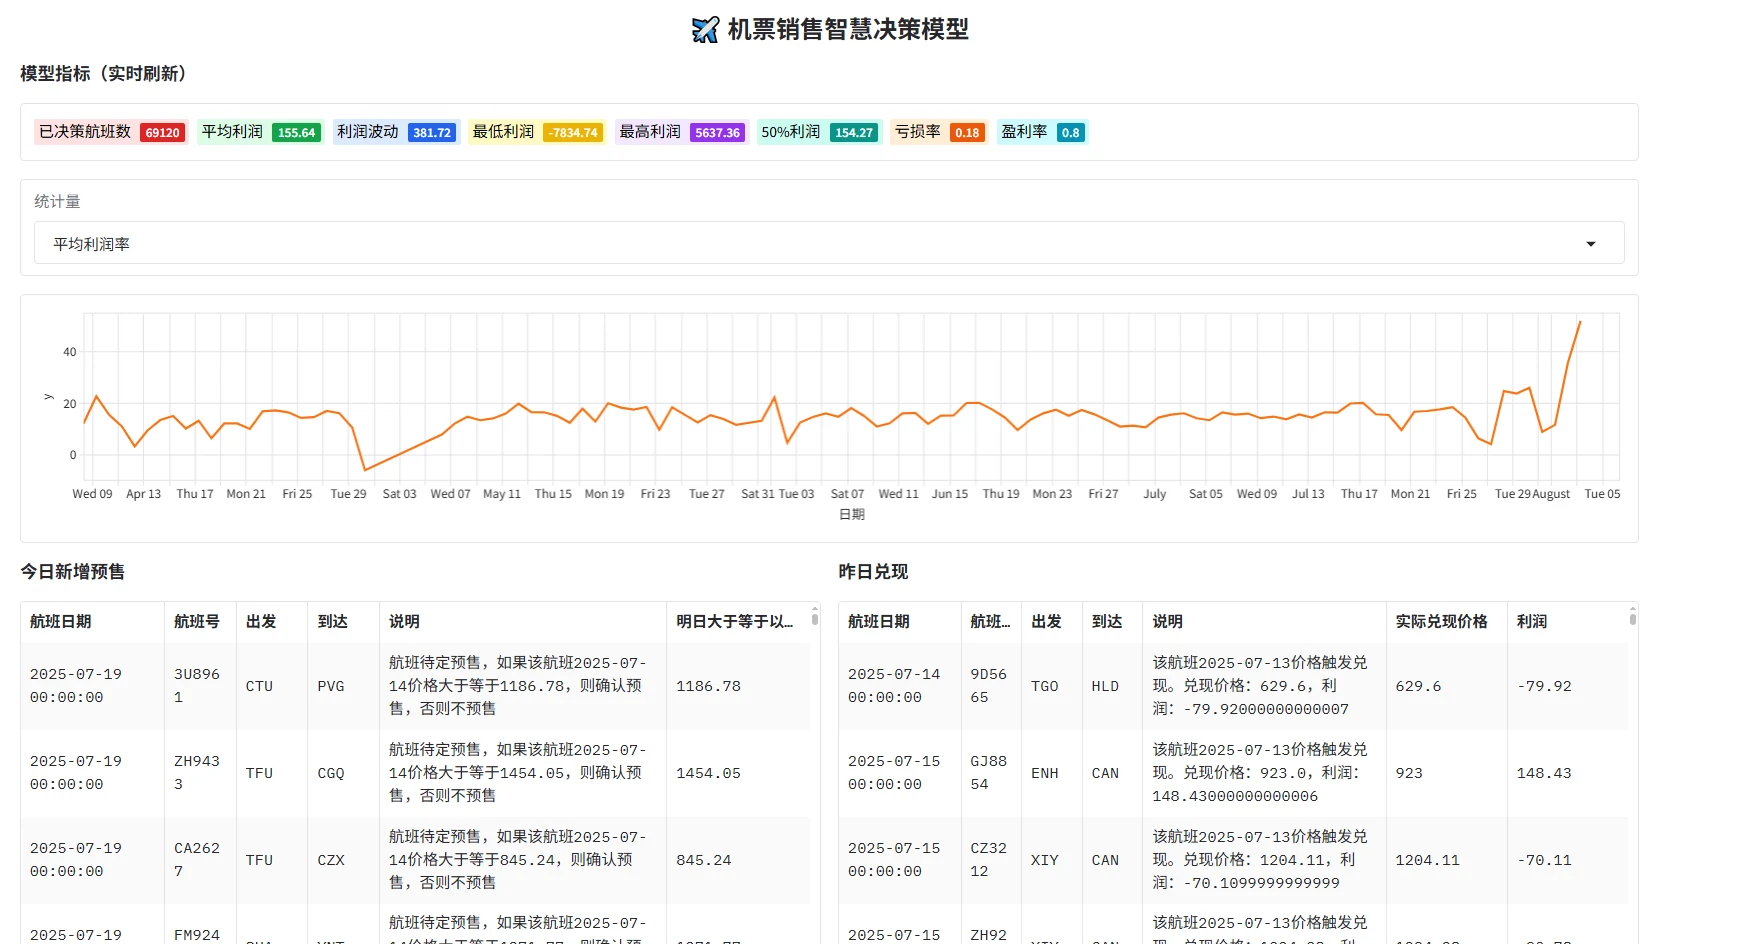Image resolution: width=1737 pixels, height=944 pixels.
Task: Click the 亏损率 0.18 badge
Action: coord(939,132)
